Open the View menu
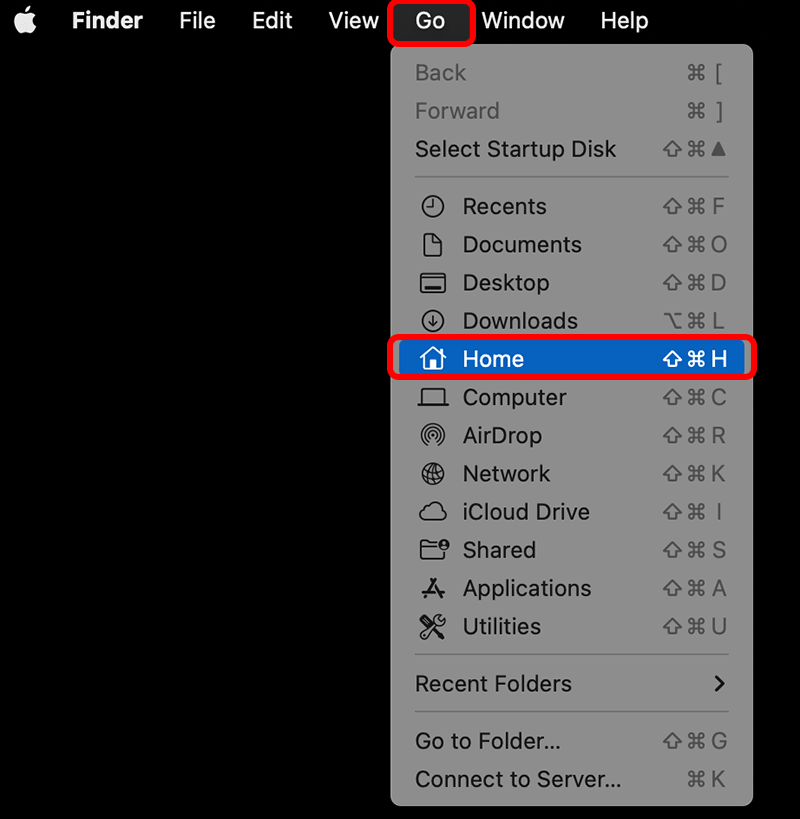 click(x=354, y=21)
